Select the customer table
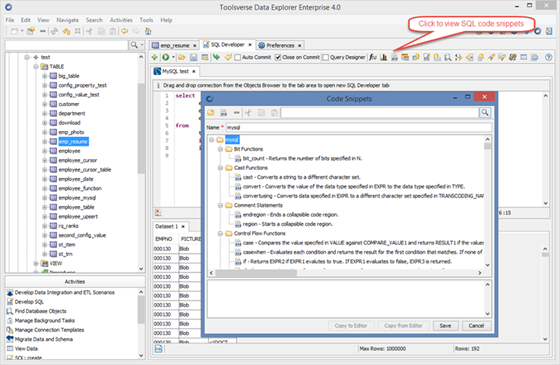Image resolution: width=560 pixels, height=365 pixels. tap(69, 104)
